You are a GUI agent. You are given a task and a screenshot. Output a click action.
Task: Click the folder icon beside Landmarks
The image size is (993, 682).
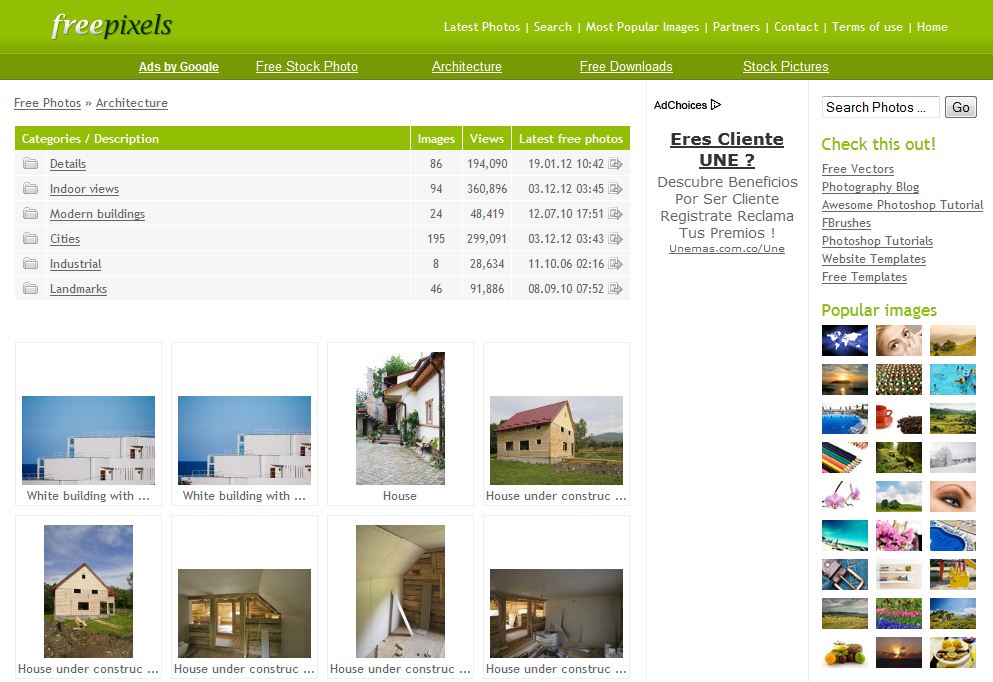click(30, 288)
